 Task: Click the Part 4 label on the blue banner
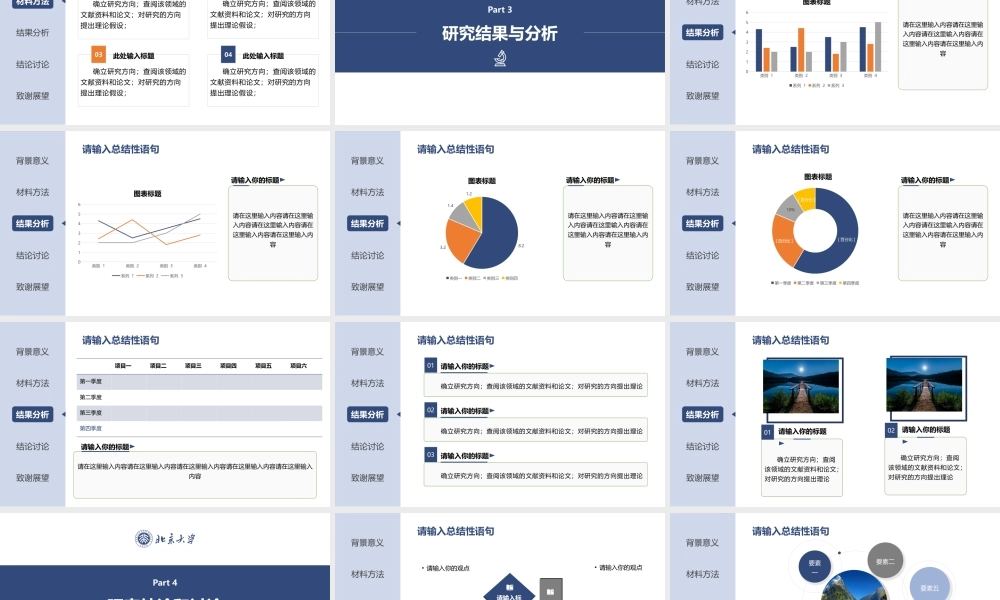[165, 582]
